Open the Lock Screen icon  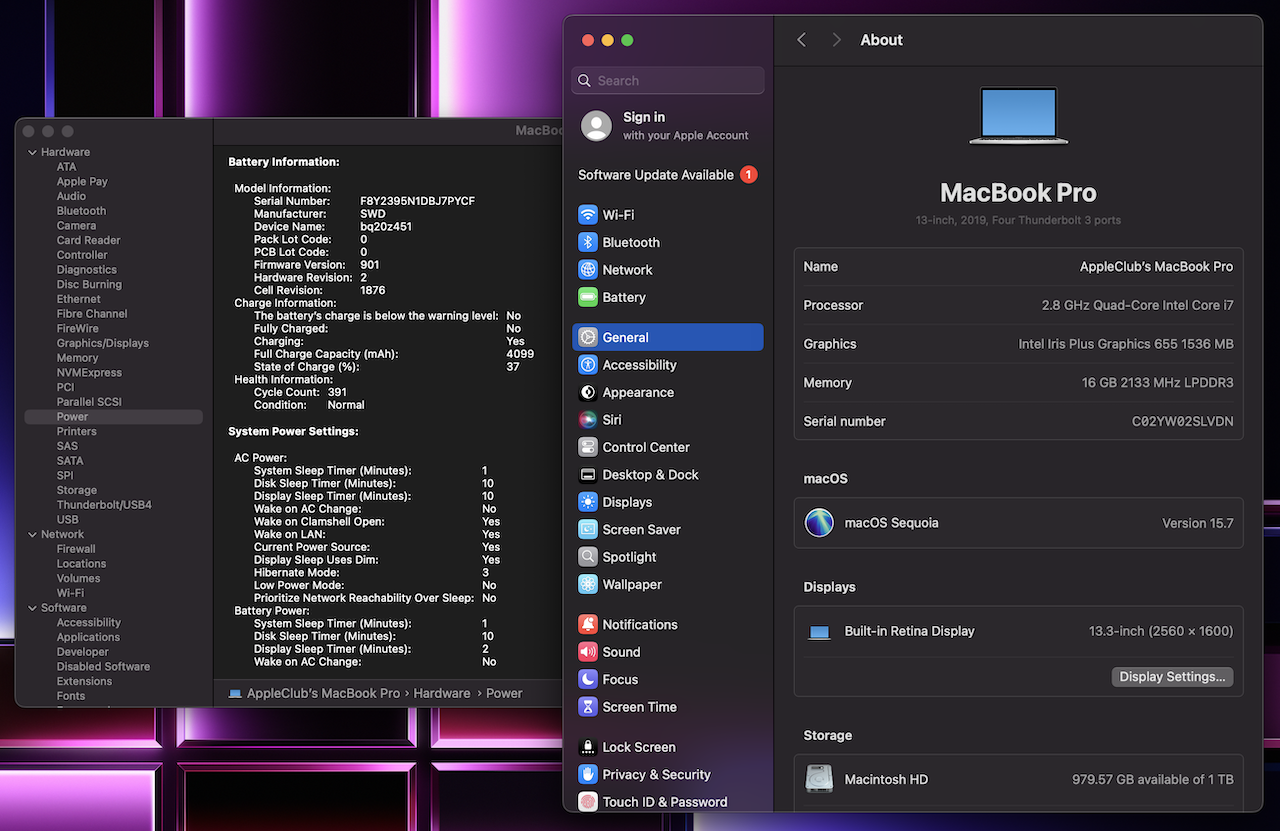click(x=588, y=747)
